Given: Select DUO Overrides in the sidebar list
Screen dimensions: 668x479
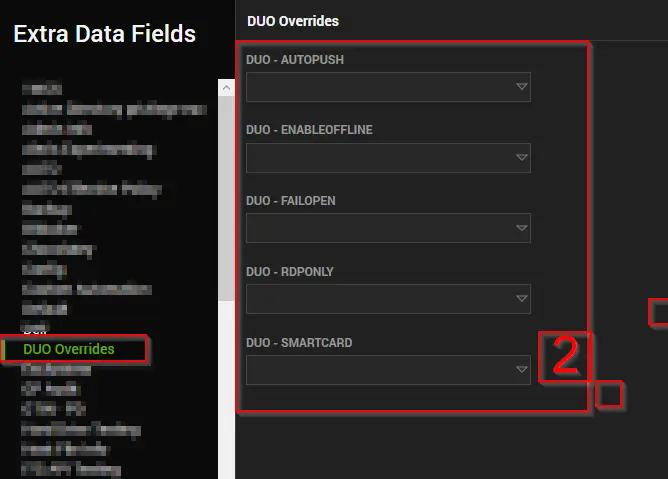Looking at the screenshot, I should point(69,349).
